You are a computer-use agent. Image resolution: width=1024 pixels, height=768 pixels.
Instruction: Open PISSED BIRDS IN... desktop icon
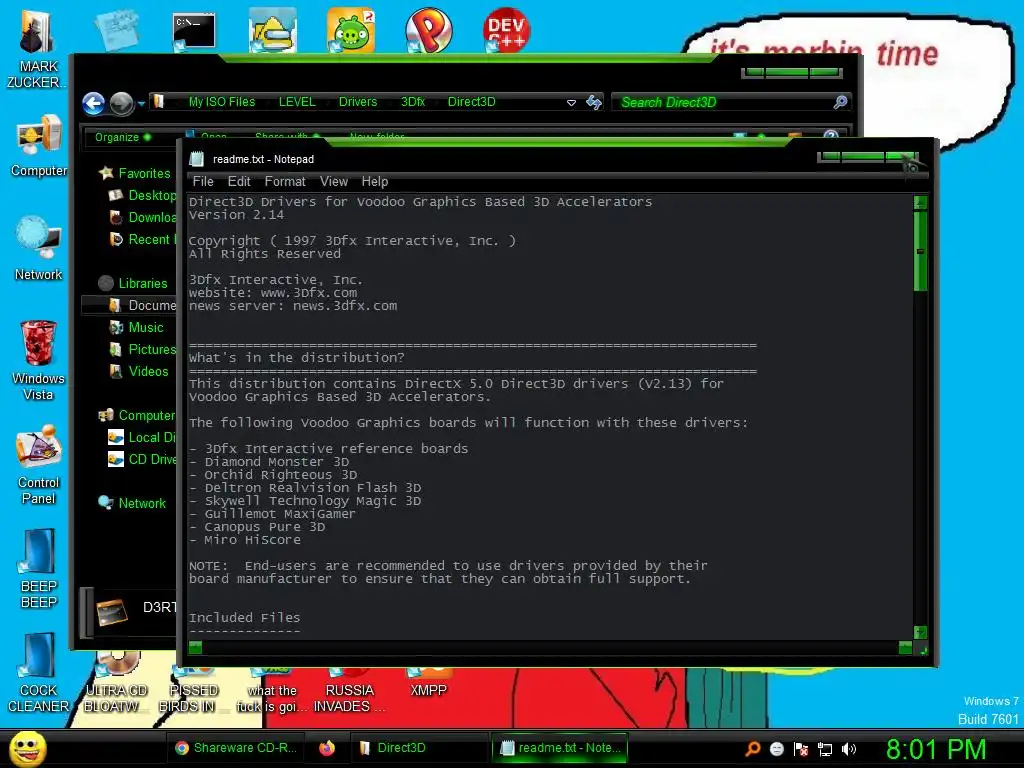tap(193, 689)
